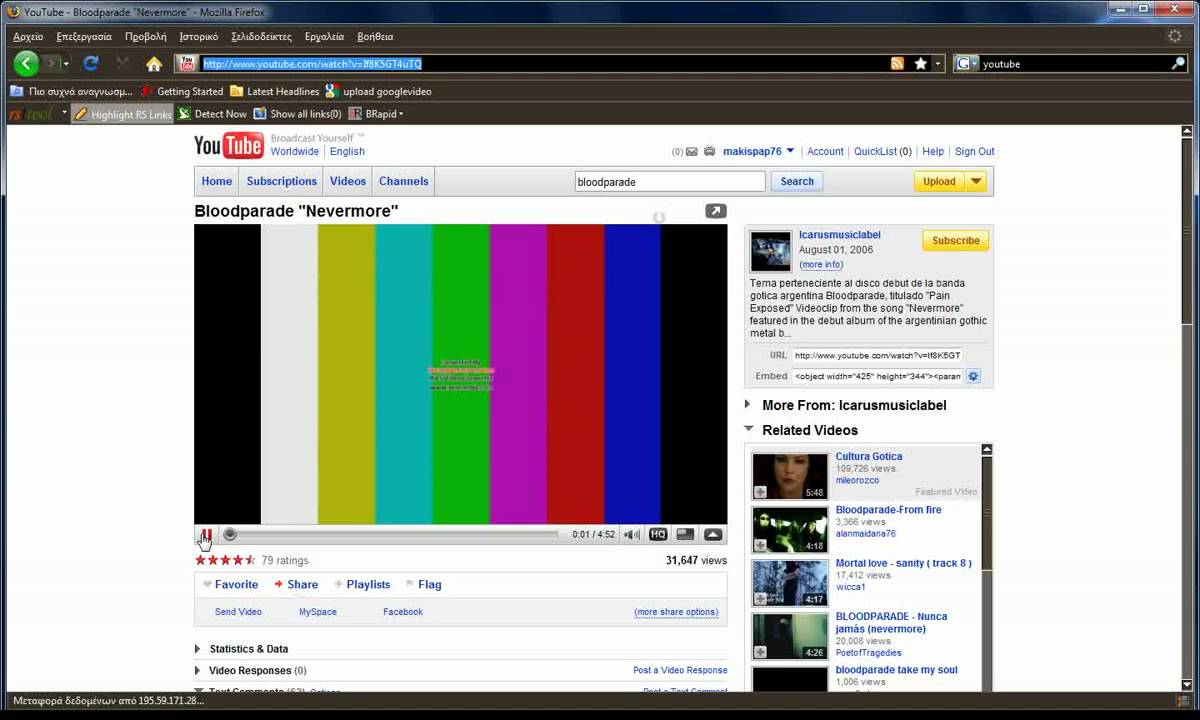Click the Stop loading X icon

click(122, 63)
